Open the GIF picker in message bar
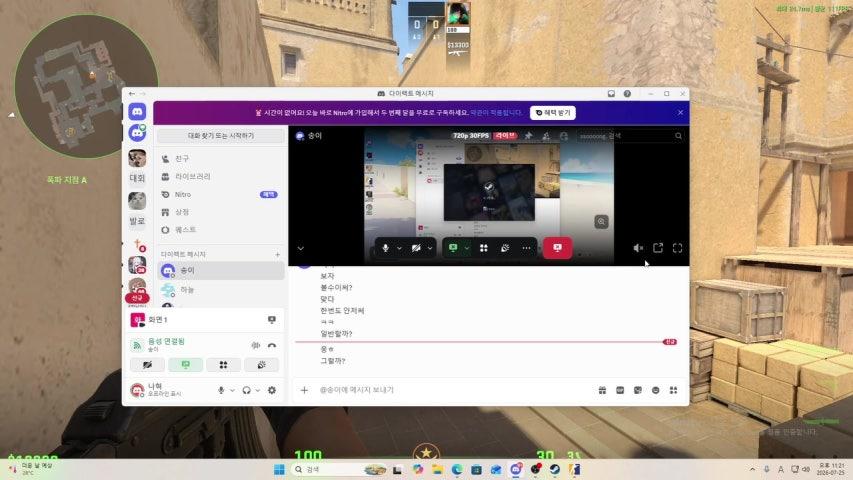Image resolution: width=853 pixels, height=480 pixels. pyautogui.click(x=620, y=390)
